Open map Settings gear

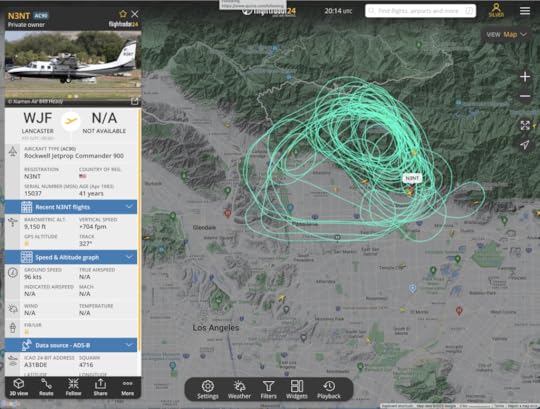[208, 389]
